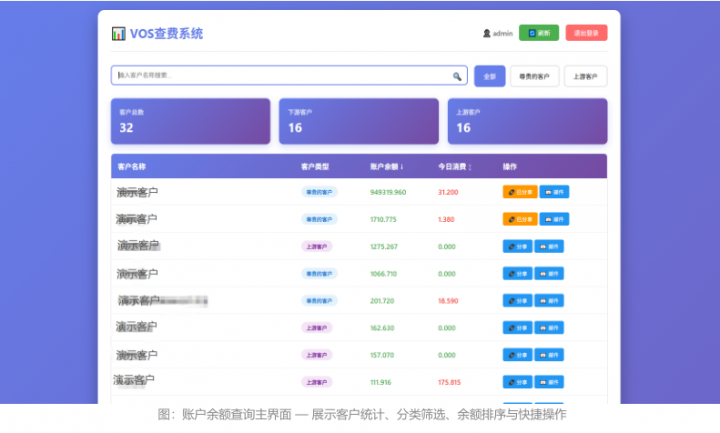Select the 尊贵的客户 filter tab
The image size is (720, 433).
click(534, 76)
